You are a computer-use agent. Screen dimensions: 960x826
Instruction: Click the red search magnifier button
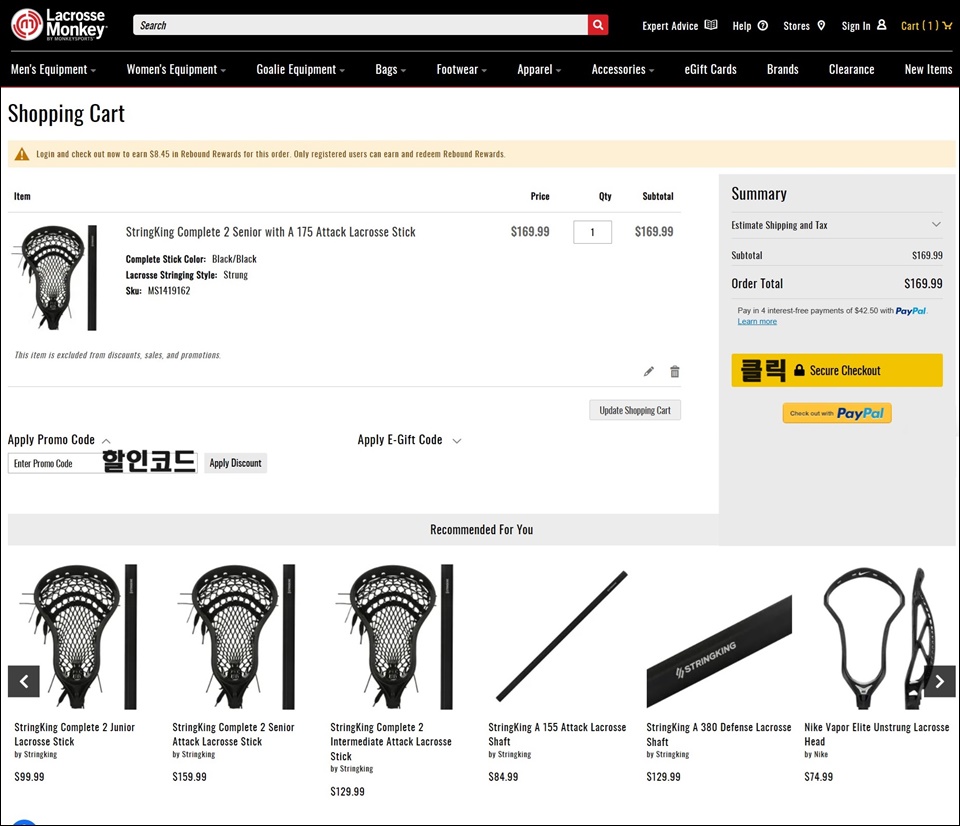(598, 25)
